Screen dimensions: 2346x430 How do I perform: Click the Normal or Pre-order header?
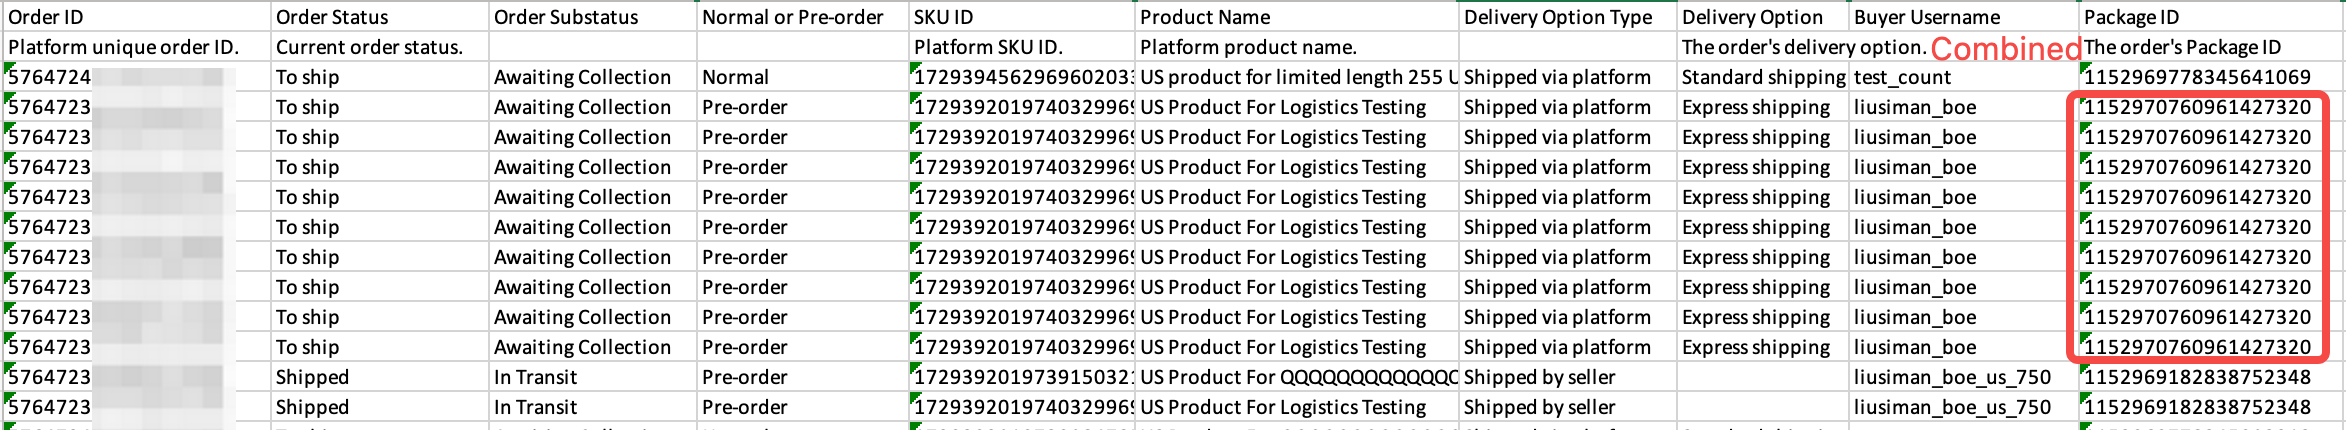click(792, 17)
